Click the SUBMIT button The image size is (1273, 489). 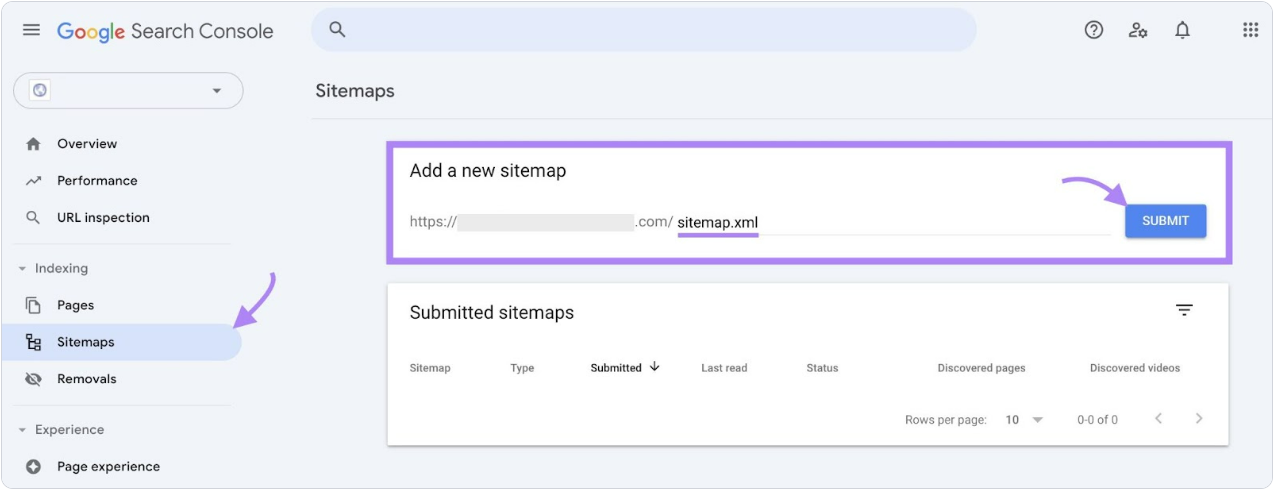point(1165,221)
